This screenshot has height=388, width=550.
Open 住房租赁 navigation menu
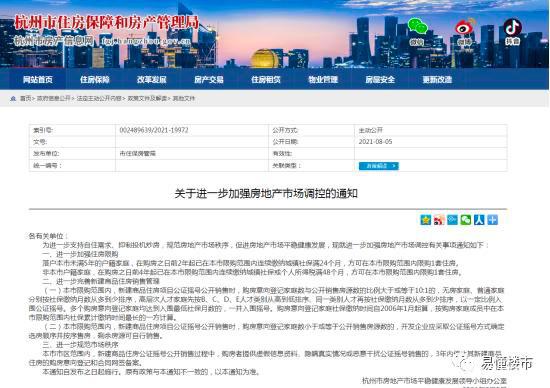point(266,80)
